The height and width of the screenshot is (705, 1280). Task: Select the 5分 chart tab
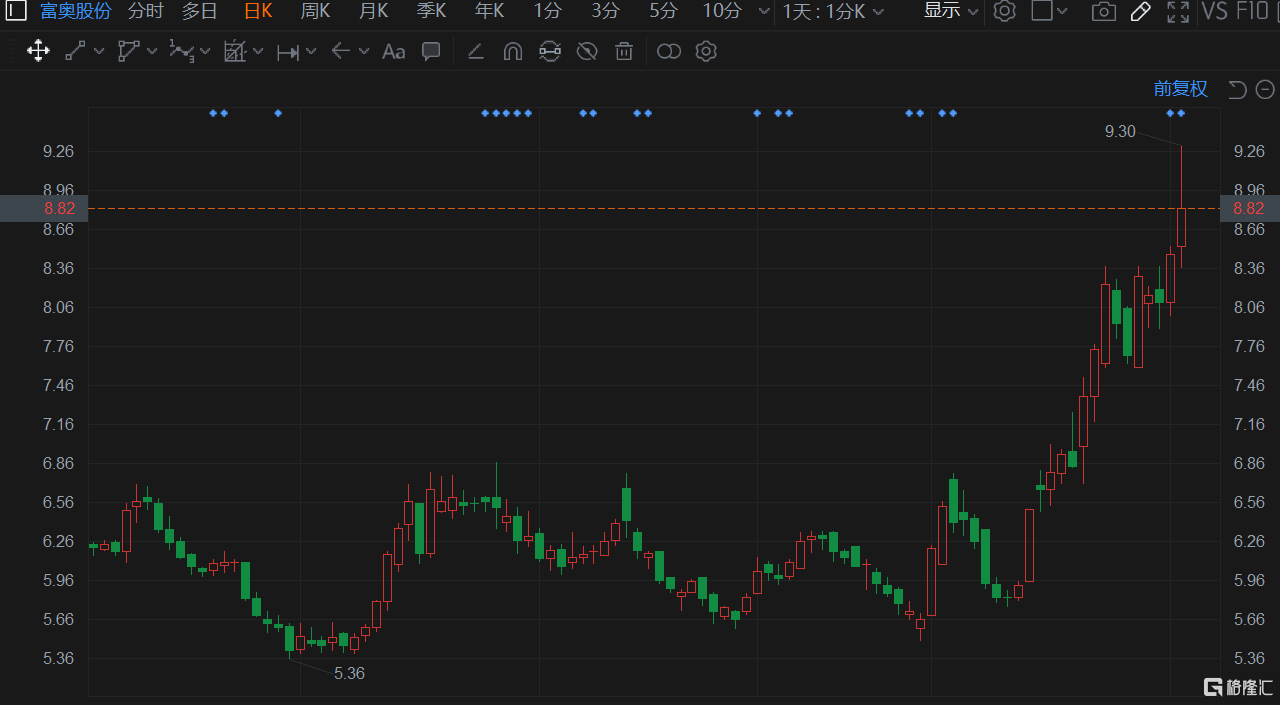663,11
